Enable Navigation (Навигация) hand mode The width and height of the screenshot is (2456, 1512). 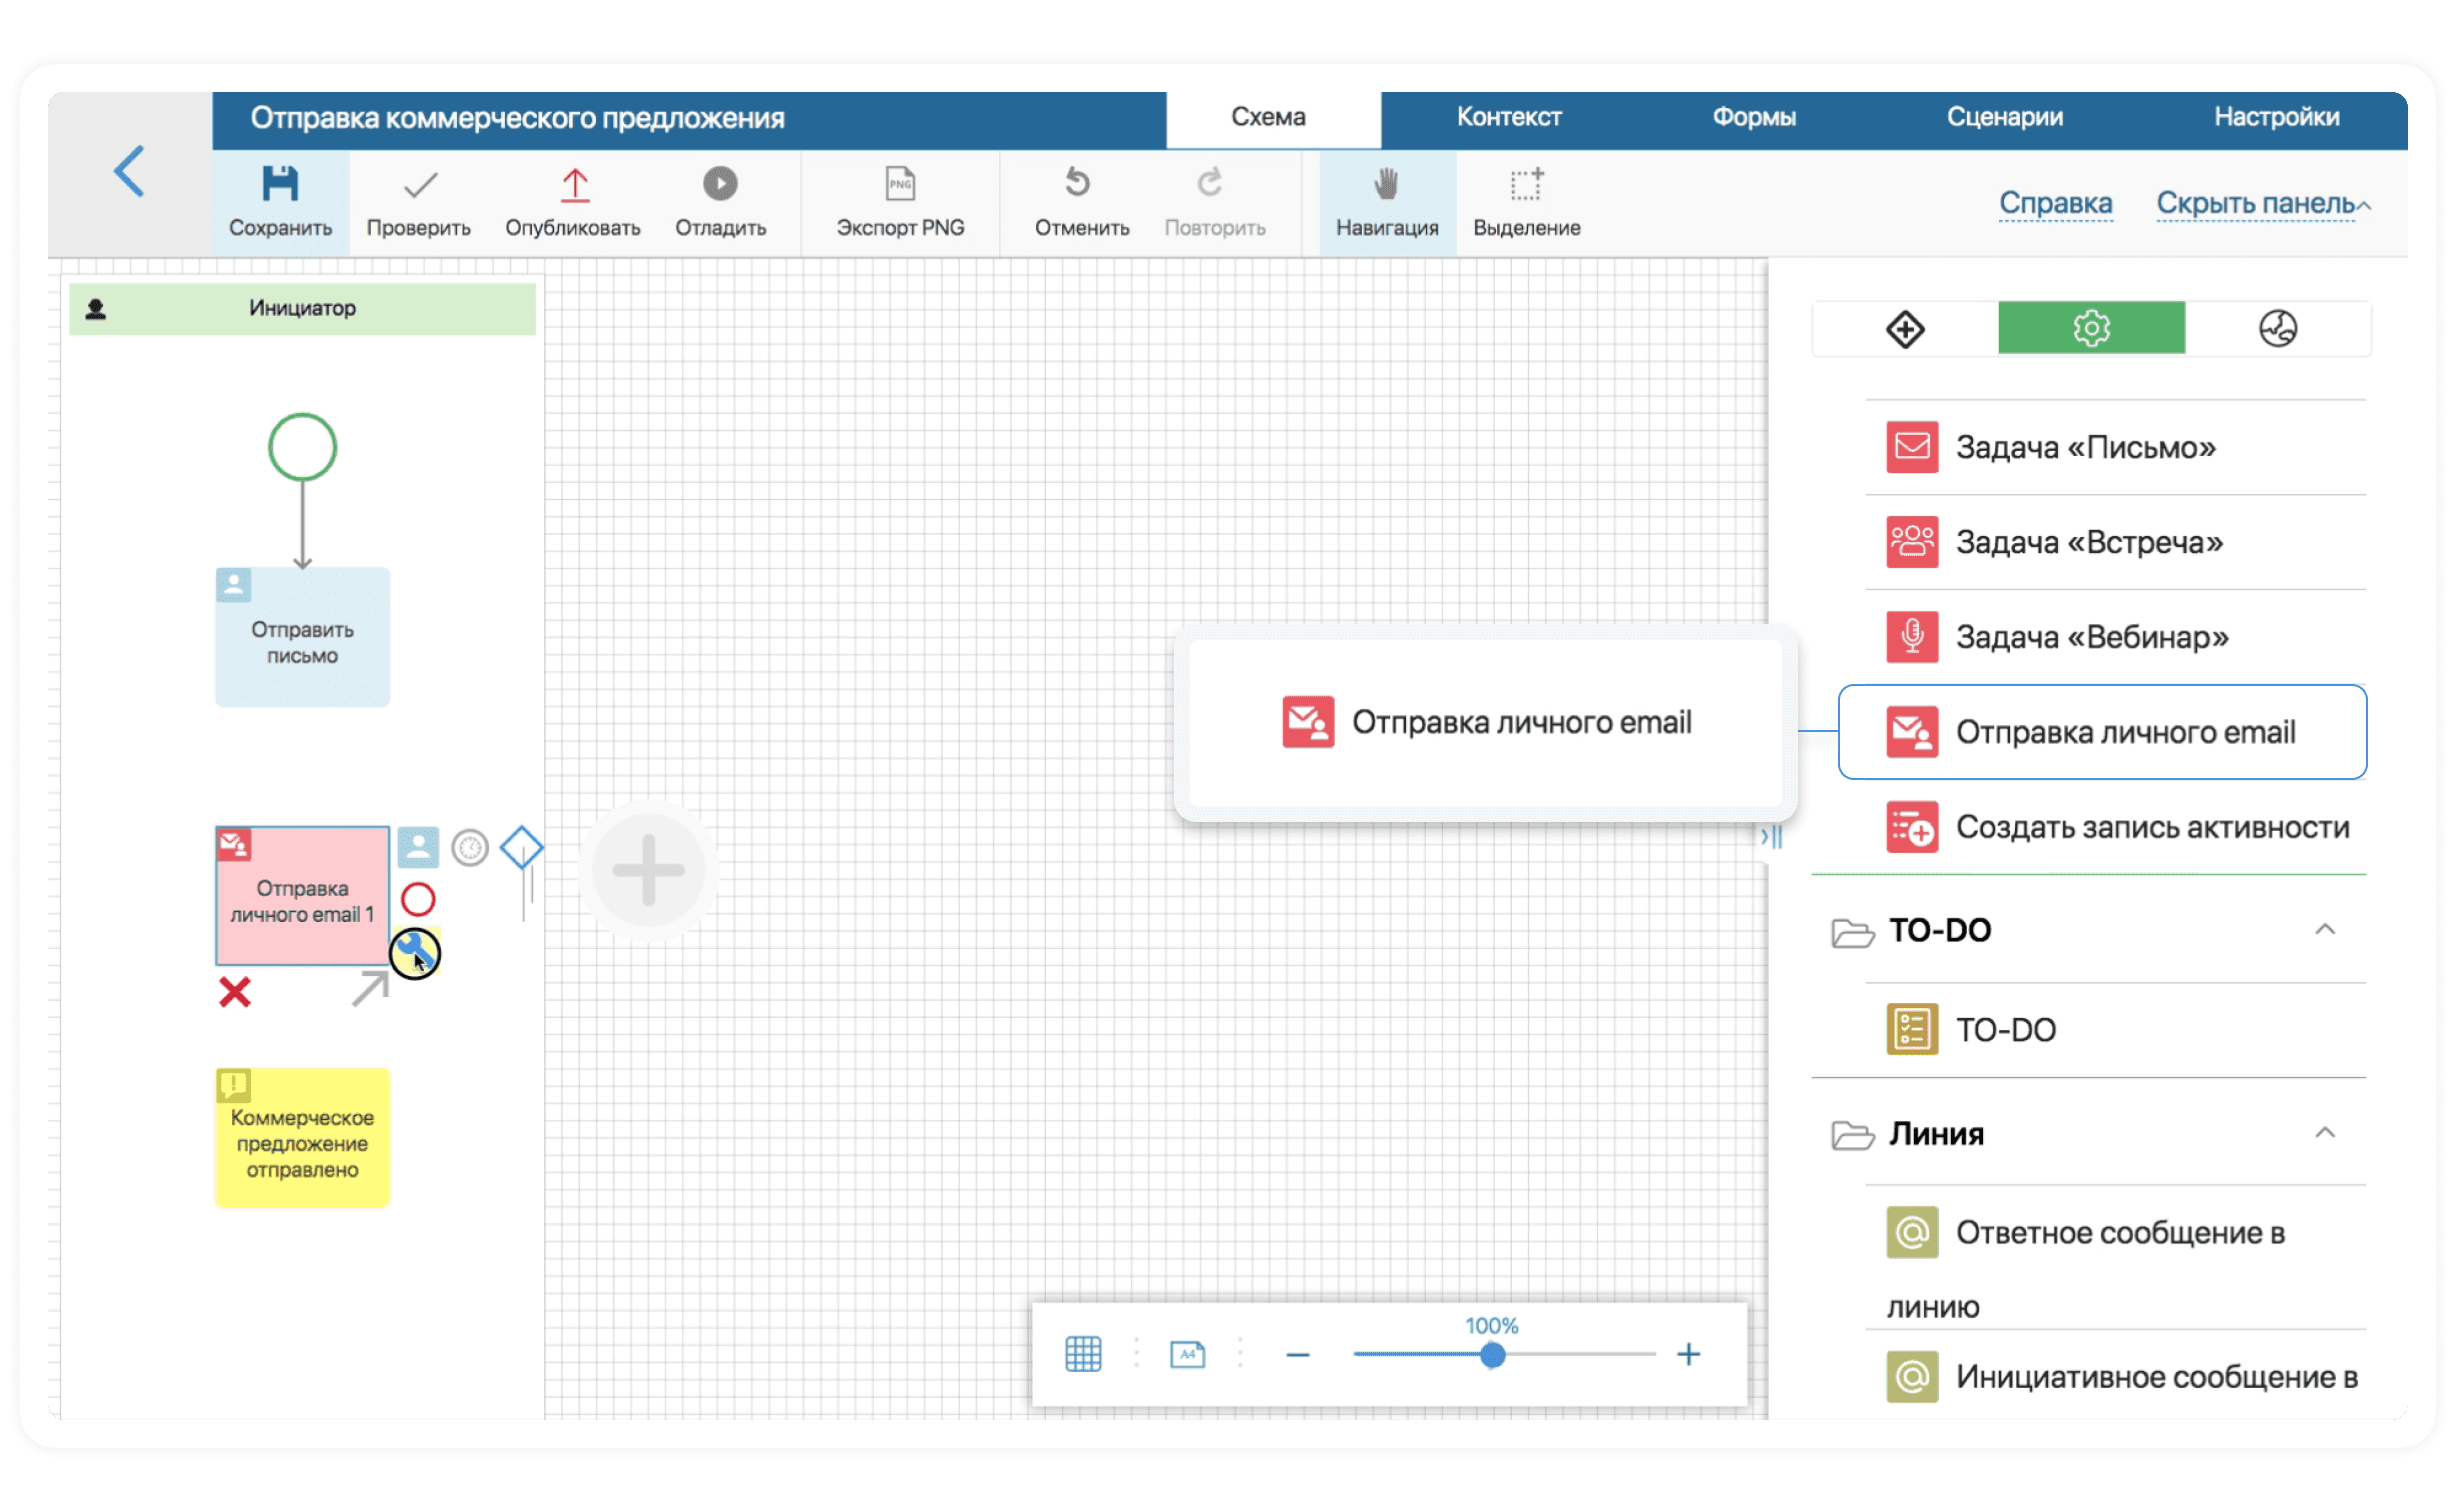(x=1386, y=184)
